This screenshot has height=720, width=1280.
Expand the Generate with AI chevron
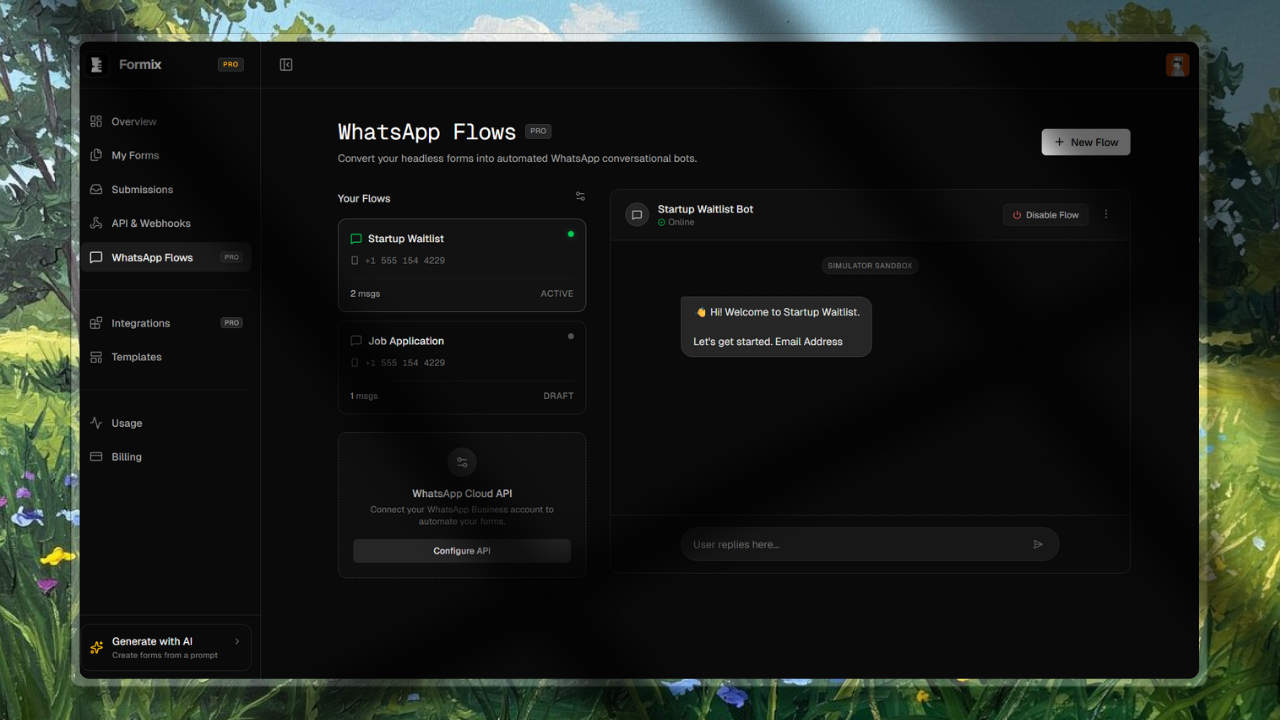click(237, 642)
